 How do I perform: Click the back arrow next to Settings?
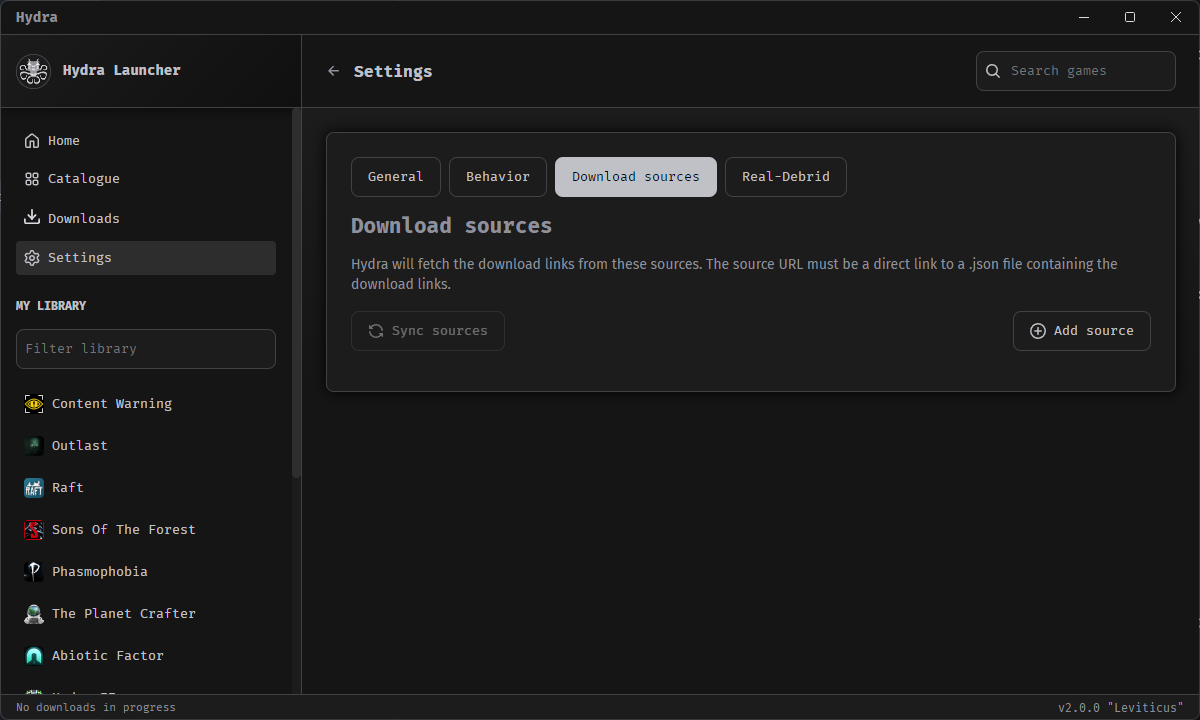click(333, 71)
